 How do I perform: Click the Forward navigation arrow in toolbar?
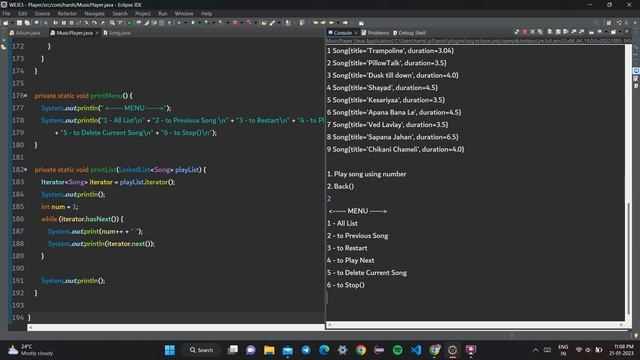coord(345,23)
